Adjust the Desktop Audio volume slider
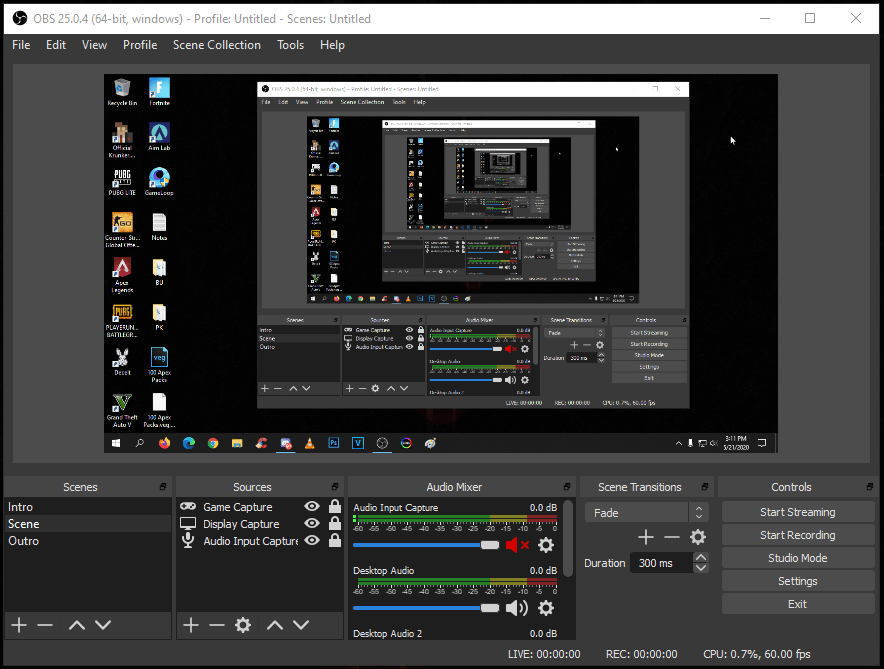 pyautogui.click(x=490, y=607)
